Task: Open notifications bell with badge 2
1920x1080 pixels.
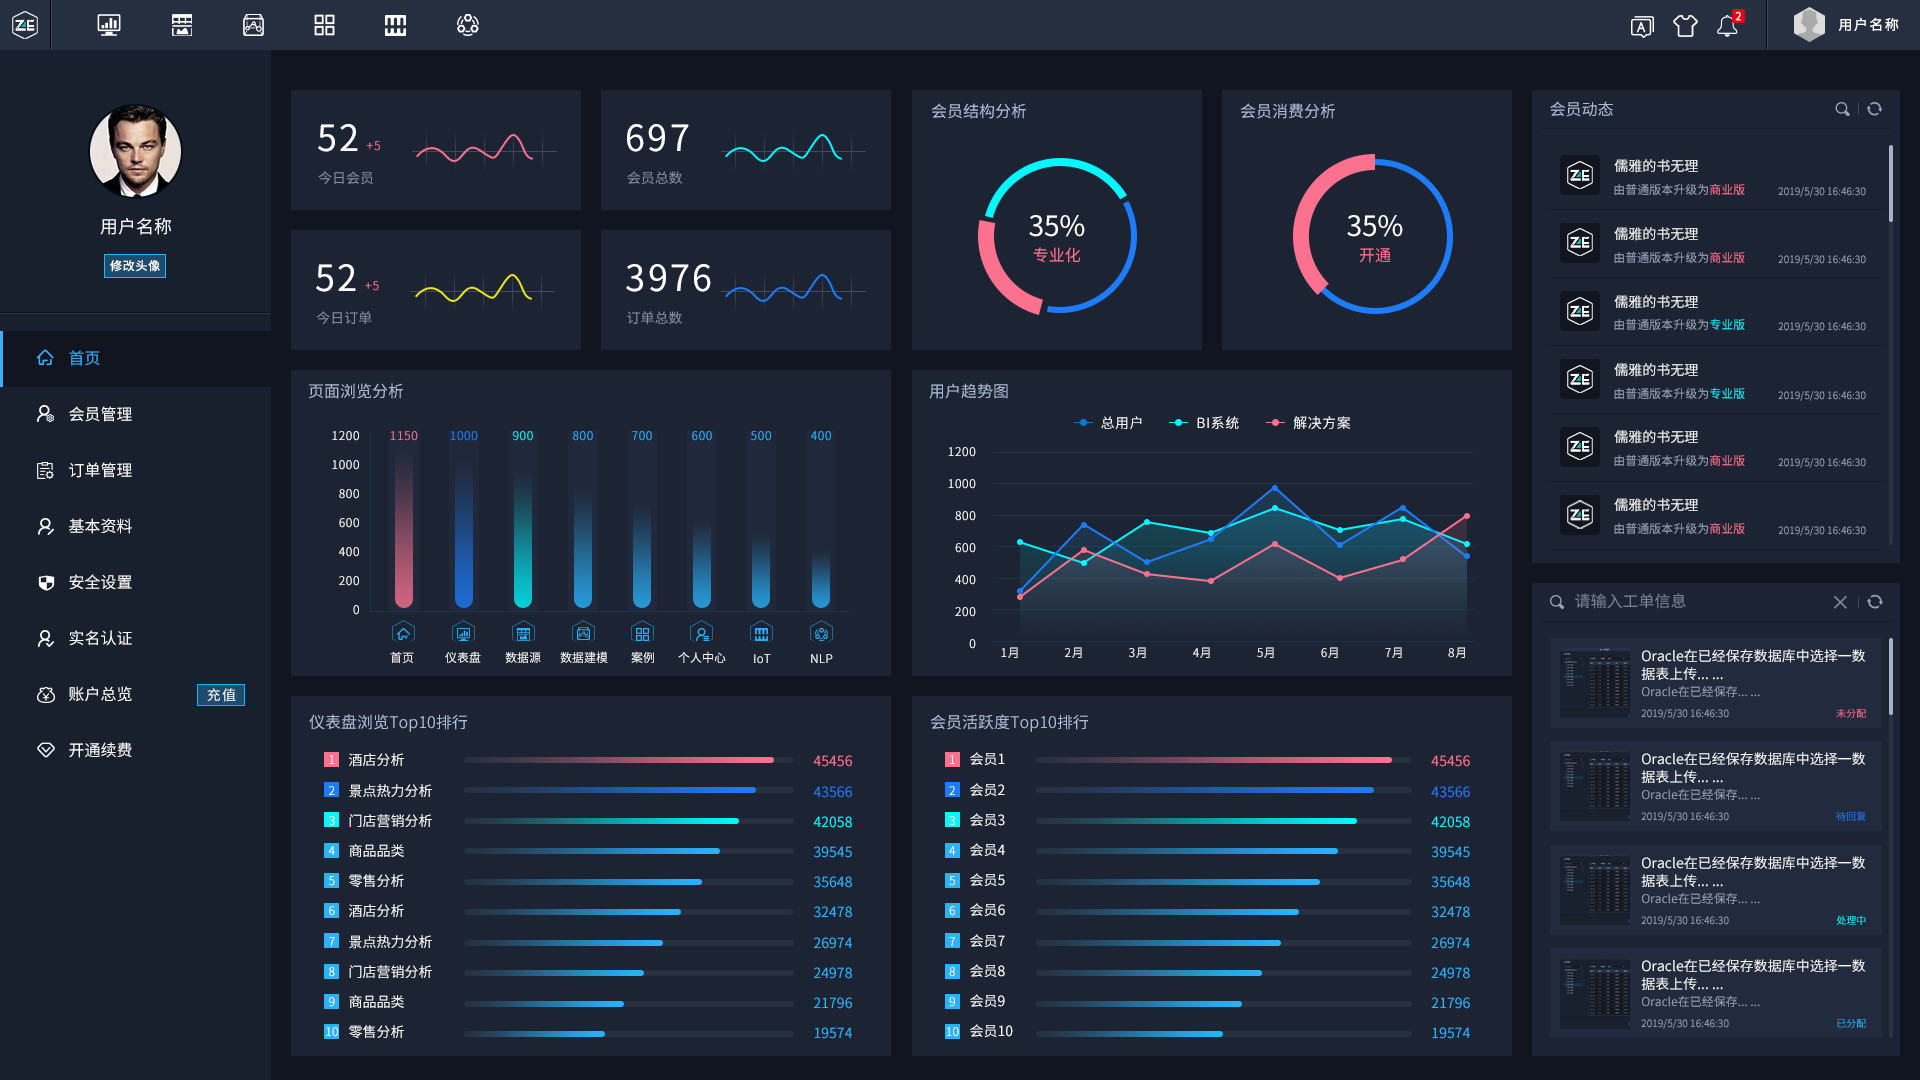Action: pyautogui.click(x=1728, y=25)
